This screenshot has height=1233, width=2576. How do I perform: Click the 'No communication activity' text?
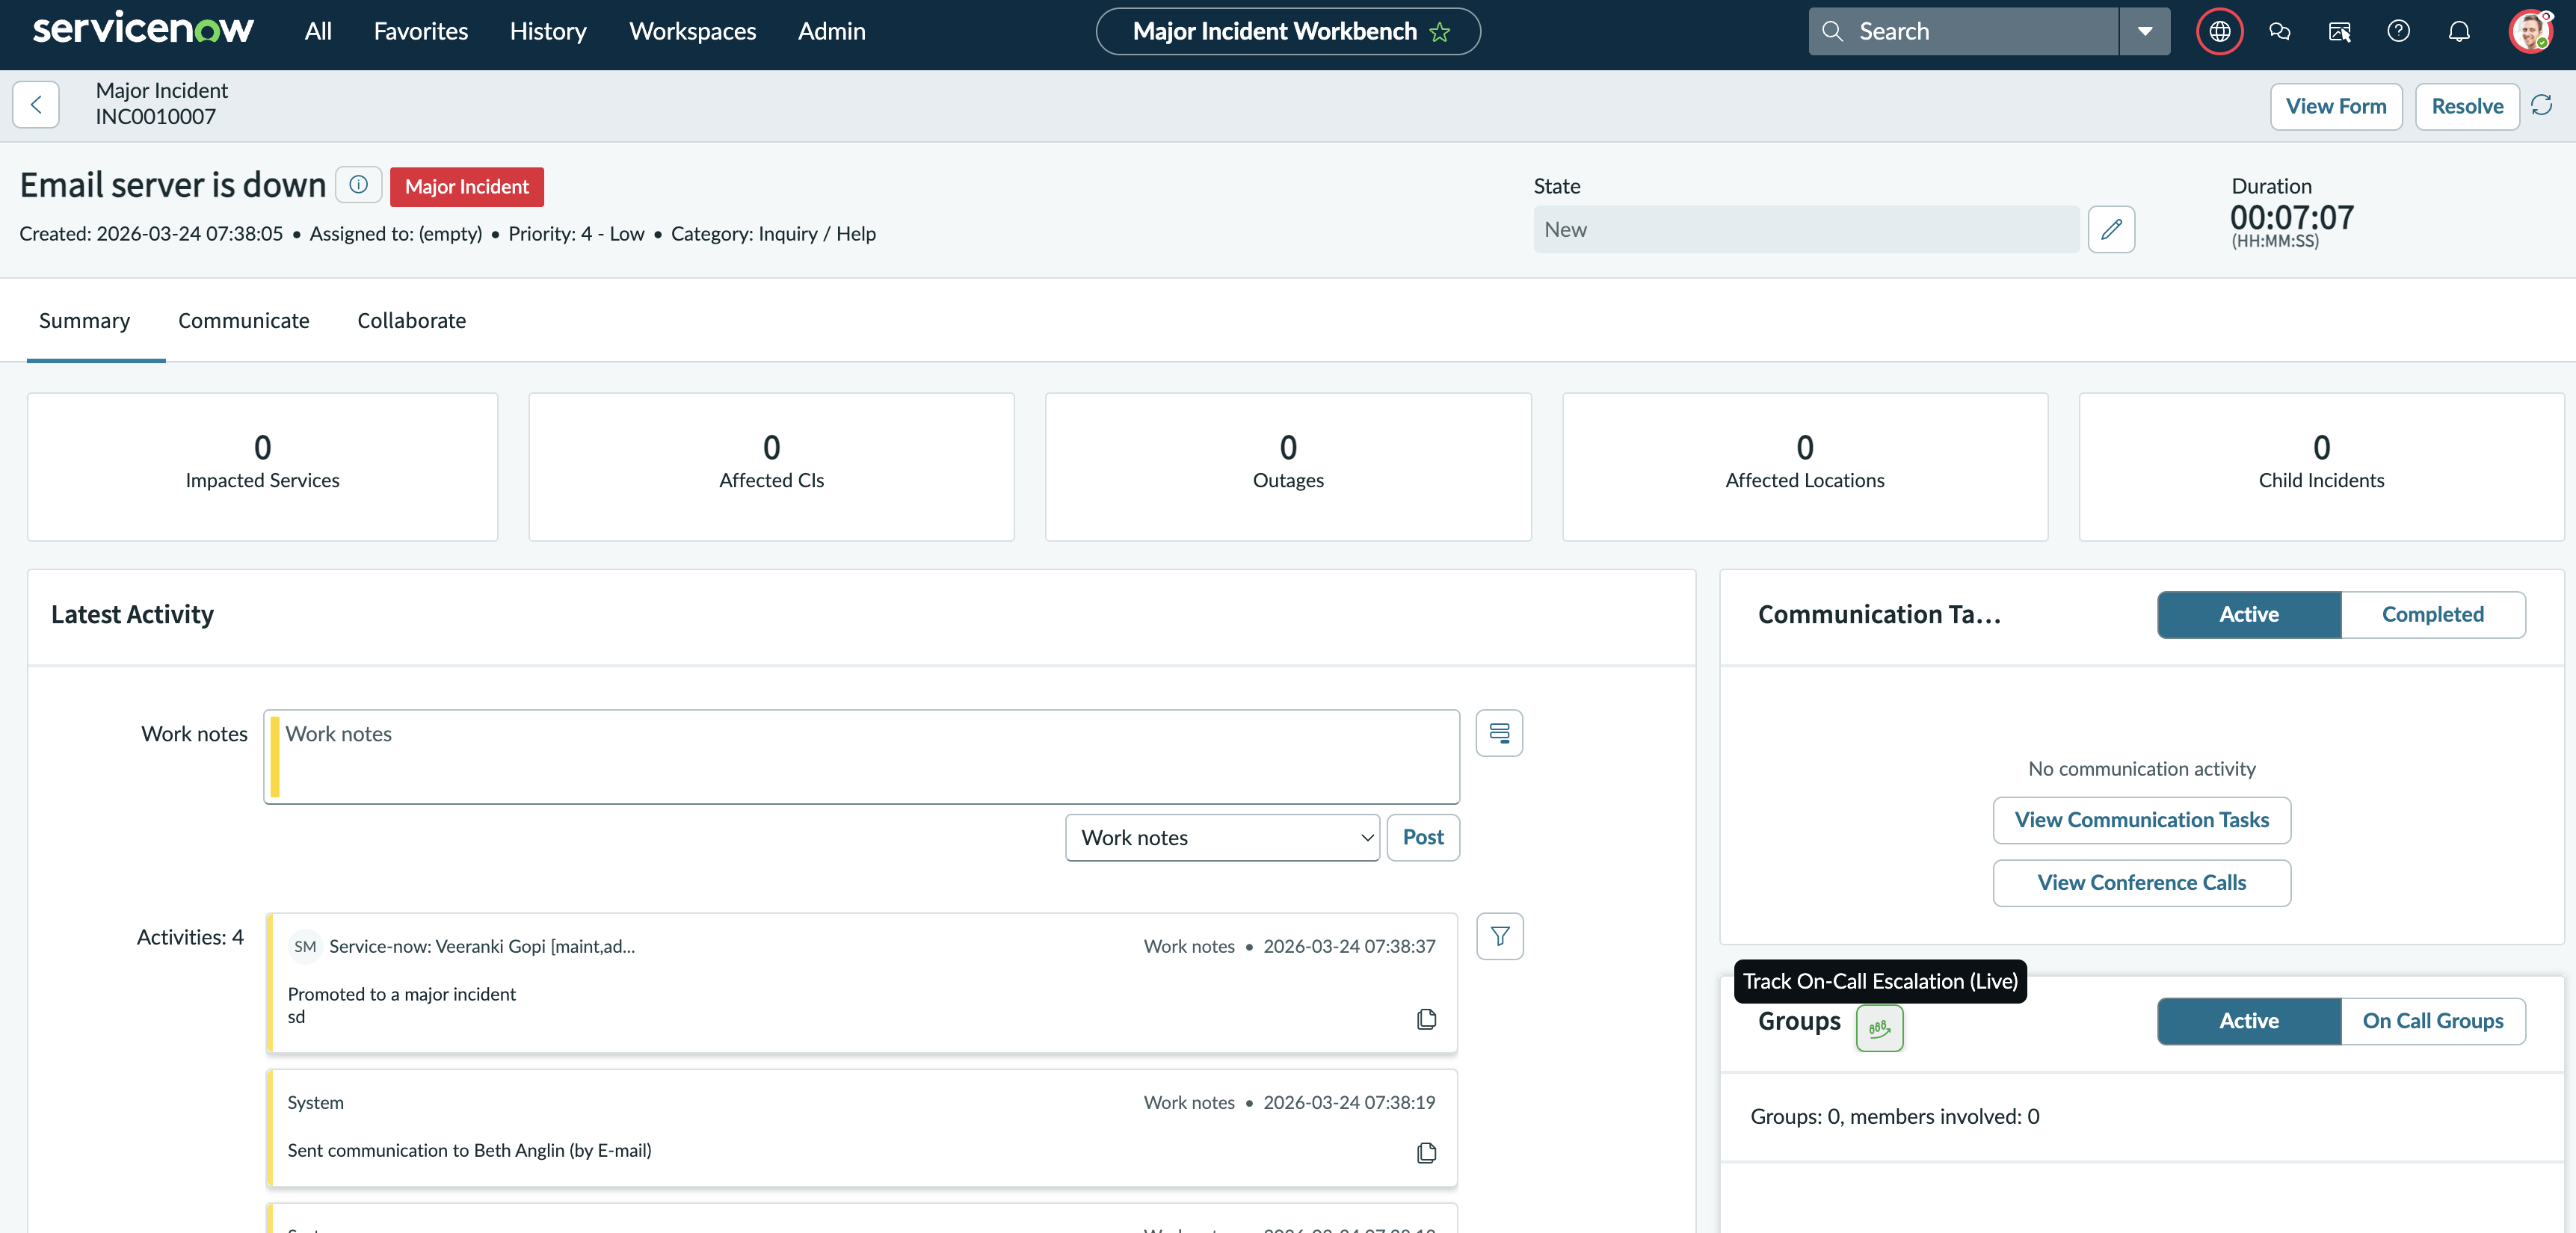point(2141,768)
